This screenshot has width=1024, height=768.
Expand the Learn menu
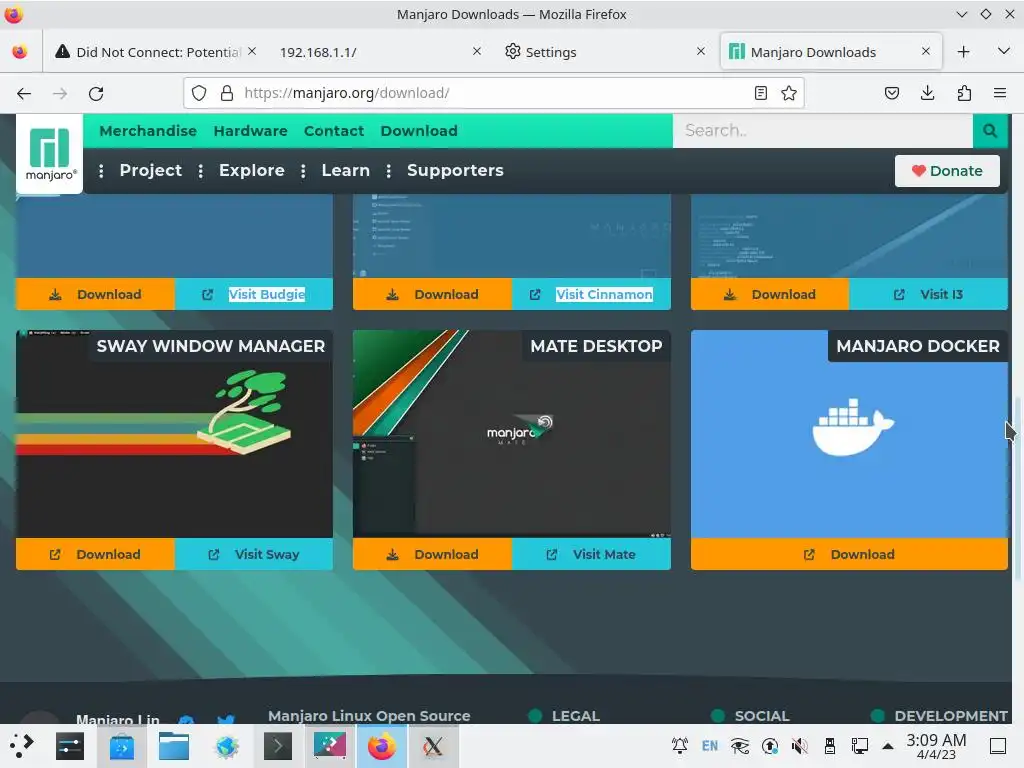tap(345, 170)
